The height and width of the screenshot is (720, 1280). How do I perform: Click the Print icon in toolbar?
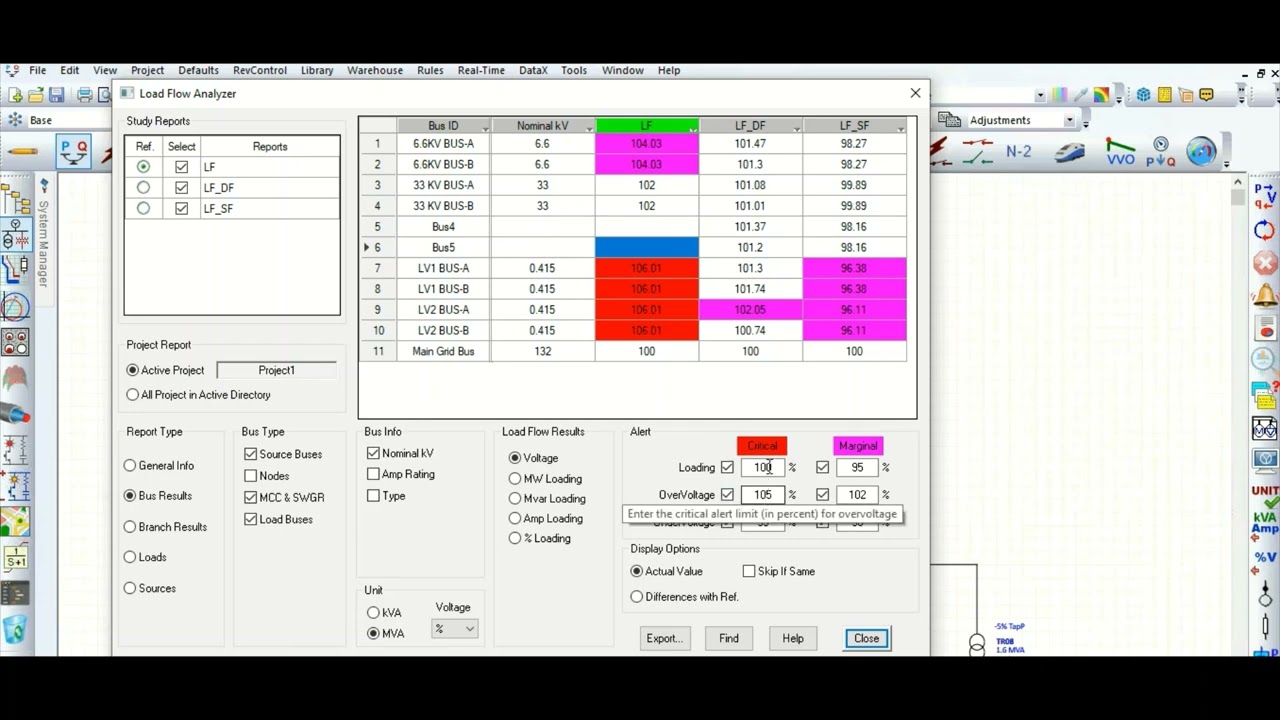coord(85,95)
